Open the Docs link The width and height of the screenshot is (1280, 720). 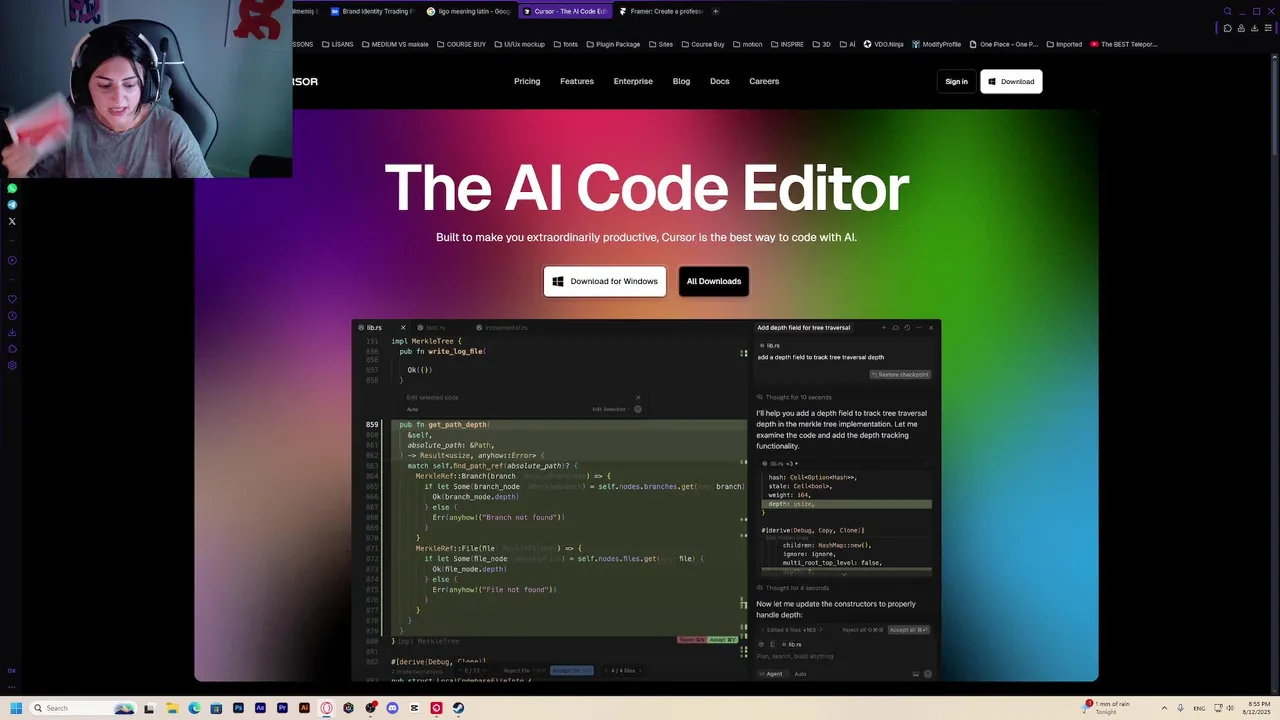[x=720, y=81]
